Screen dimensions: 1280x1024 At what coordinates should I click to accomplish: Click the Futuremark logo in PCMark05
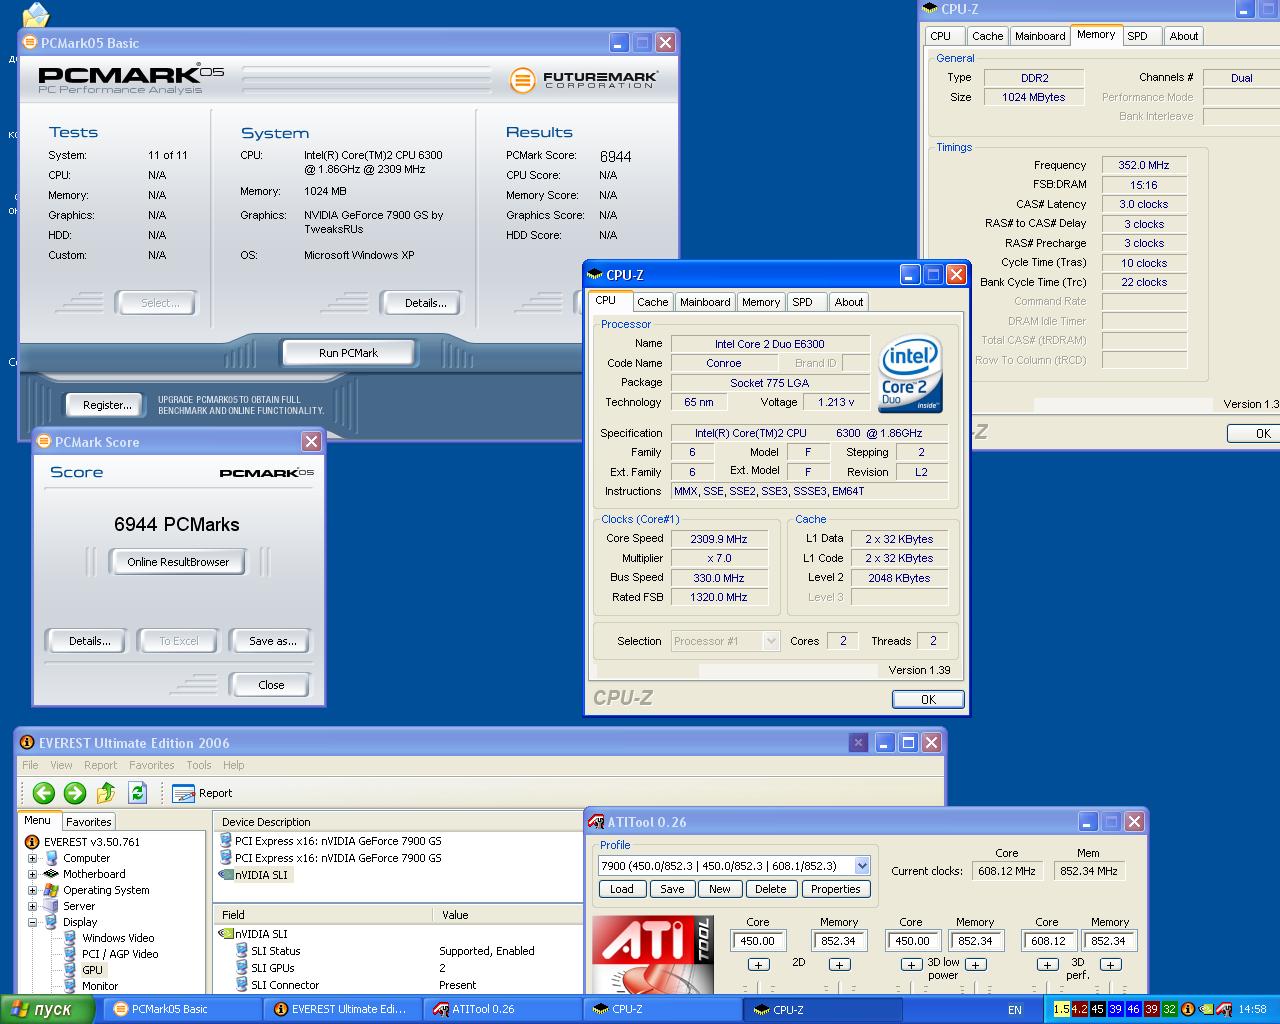(x=584, y=79)
